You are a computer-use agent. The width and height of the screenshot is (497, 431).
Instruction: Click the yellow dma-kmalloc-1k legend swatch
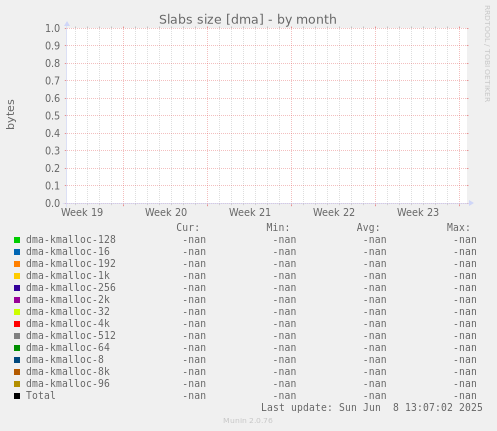pos(17,276)
